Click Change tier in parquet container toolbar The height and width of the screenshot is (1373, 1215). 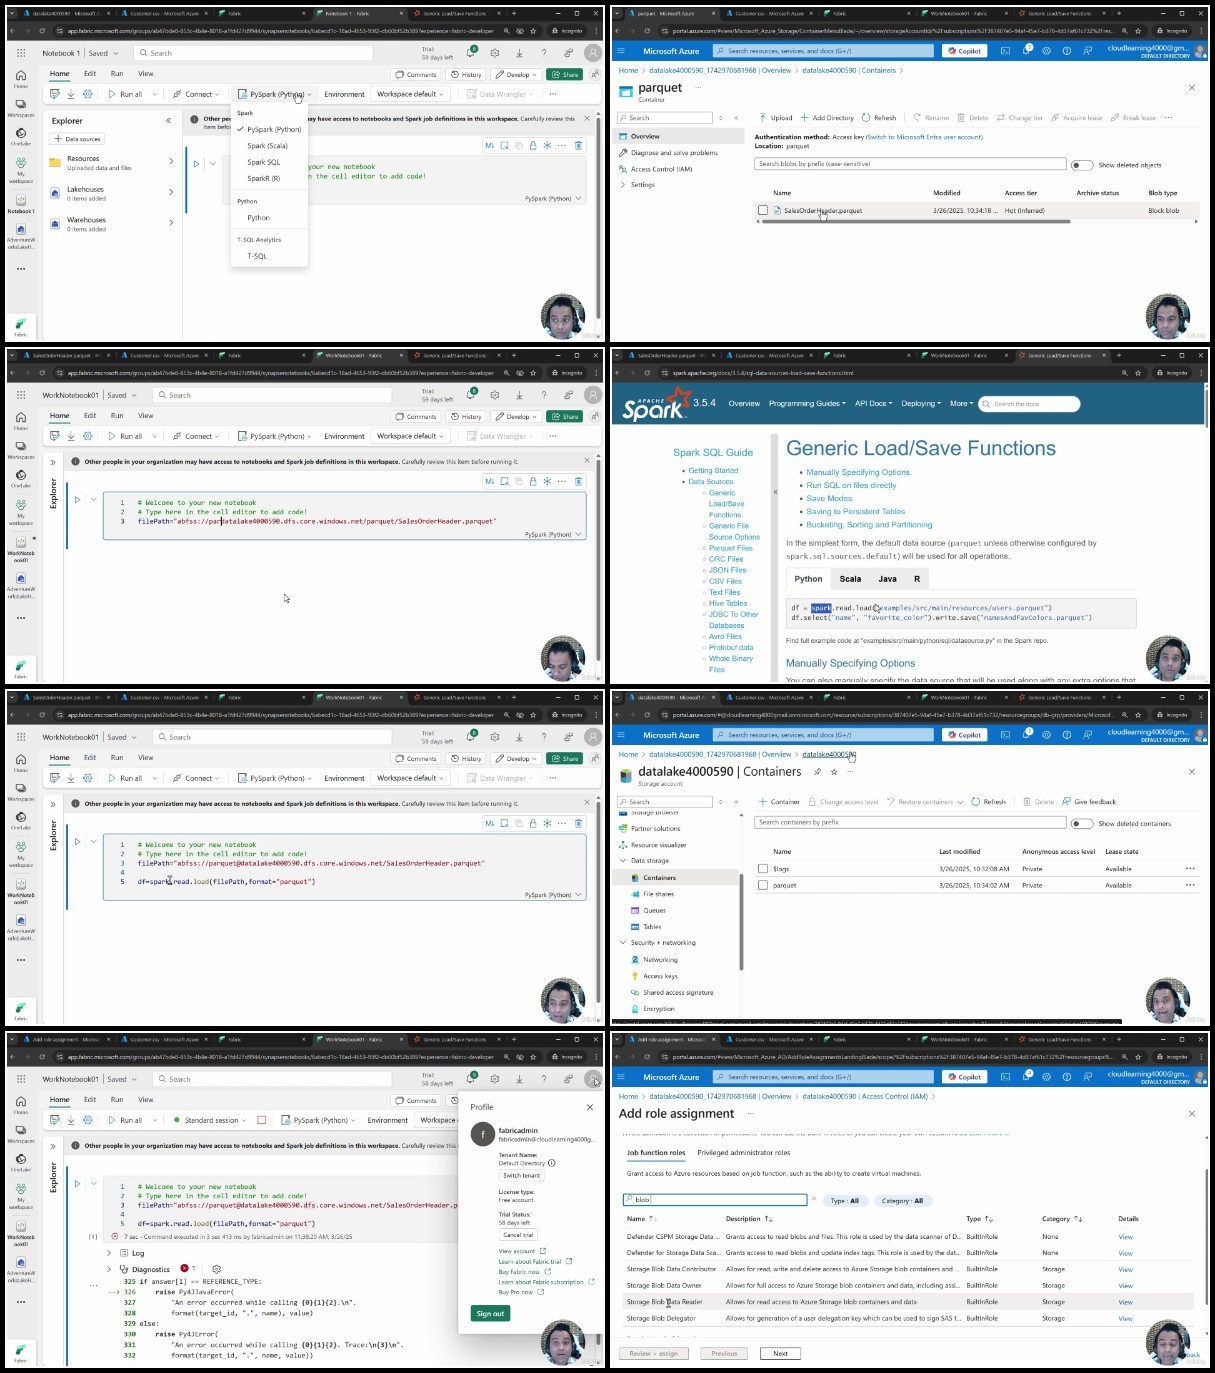coord(1019,117)
